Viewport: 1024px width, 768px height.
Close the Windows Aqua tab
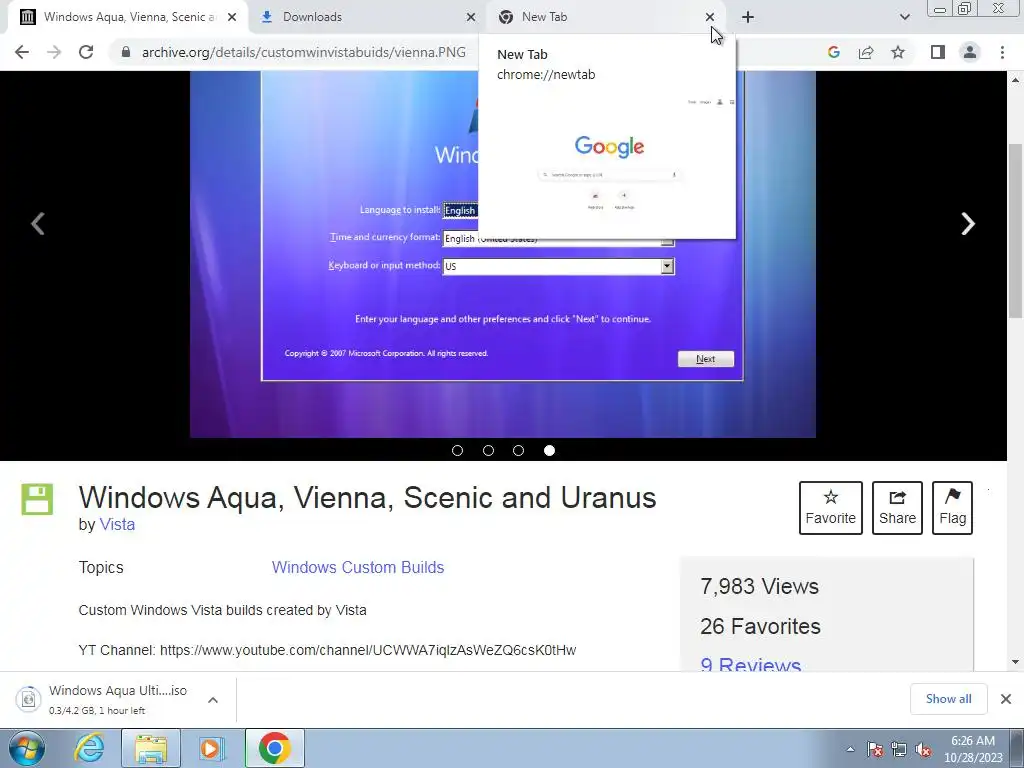pos(232,17)
